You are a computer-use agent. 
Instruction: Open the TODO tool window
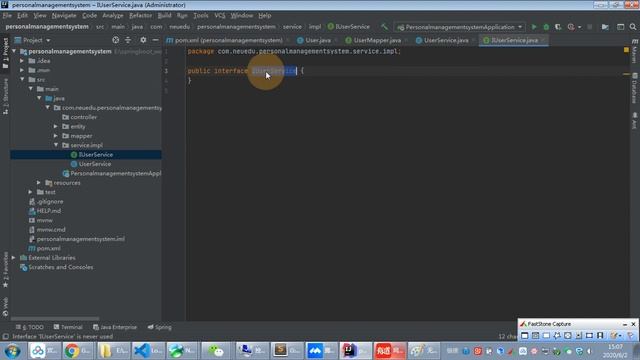29,327
